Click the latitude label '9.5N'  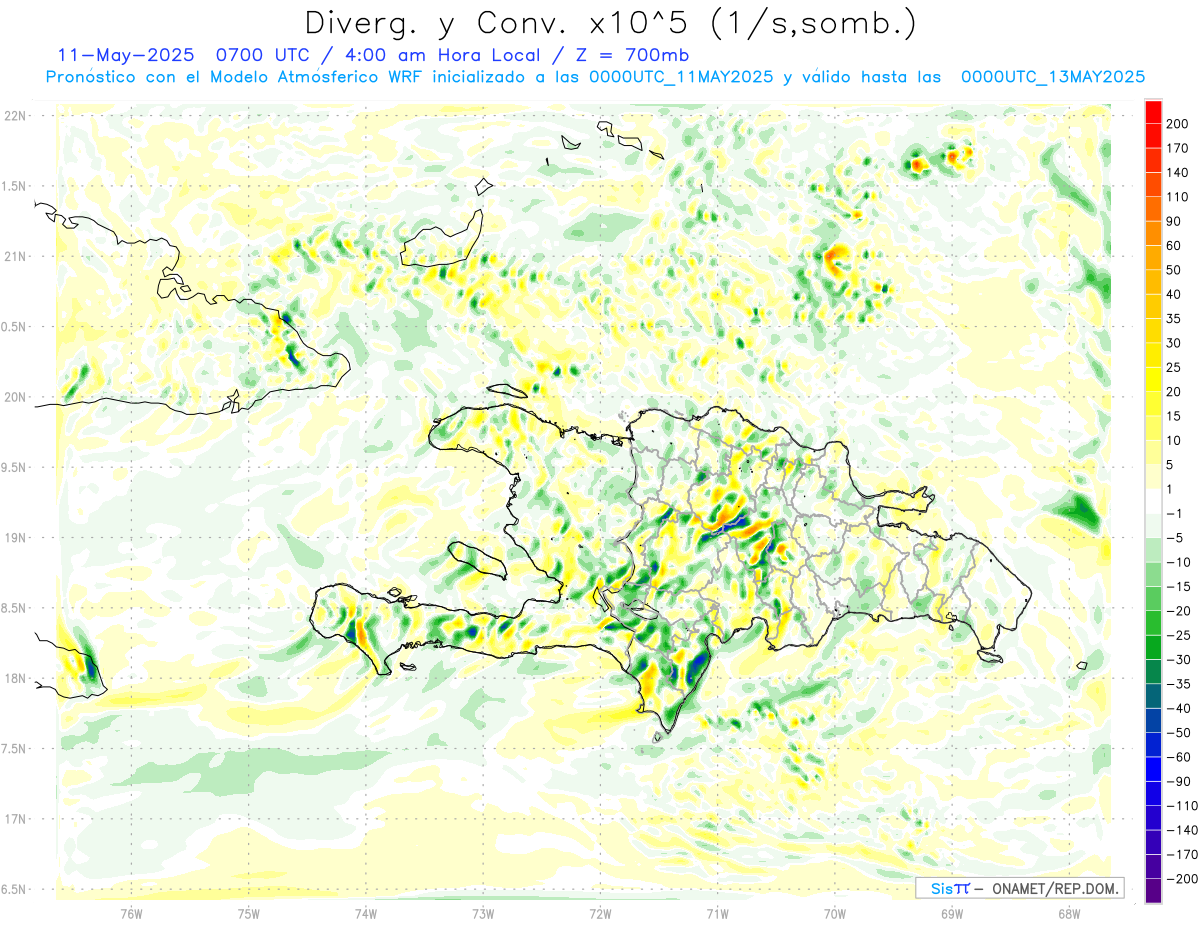coord(15,467)
